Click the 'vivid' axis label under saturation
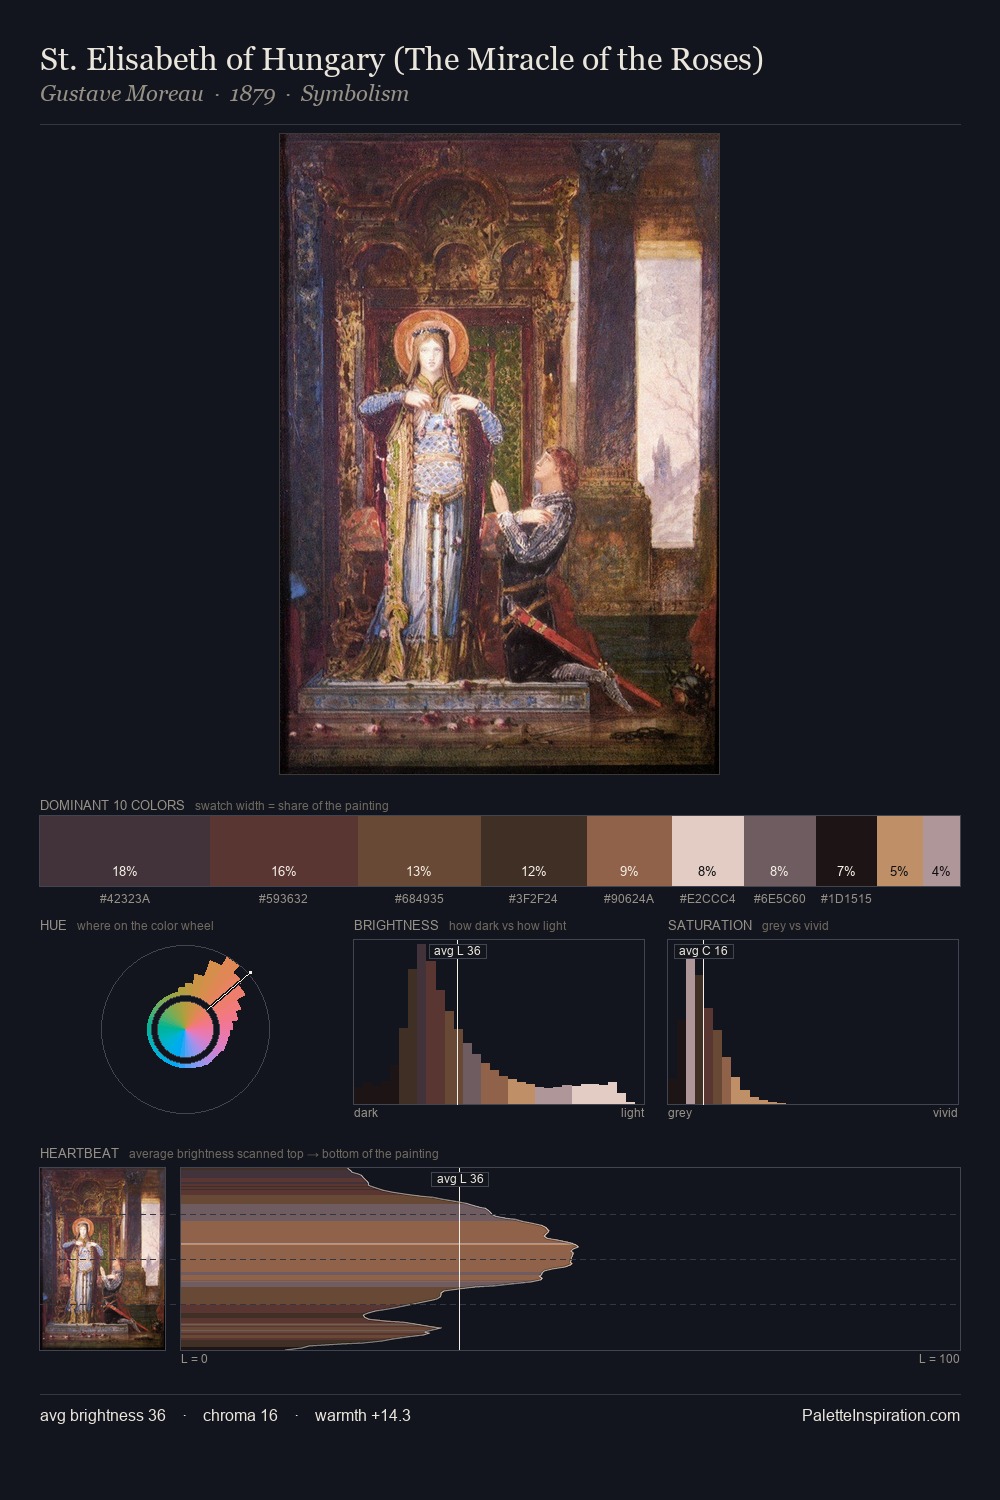 click(x=945, y=1113)
